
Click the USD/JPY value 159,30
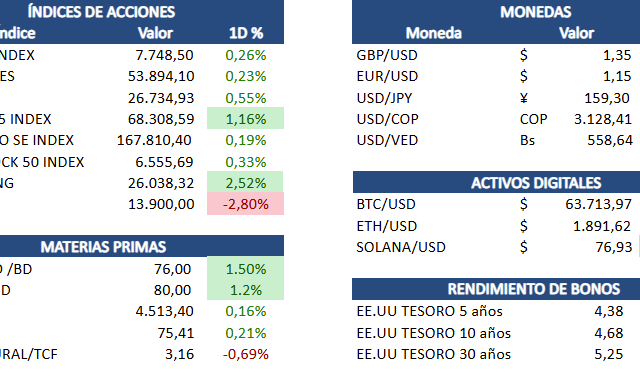(607, 98)
